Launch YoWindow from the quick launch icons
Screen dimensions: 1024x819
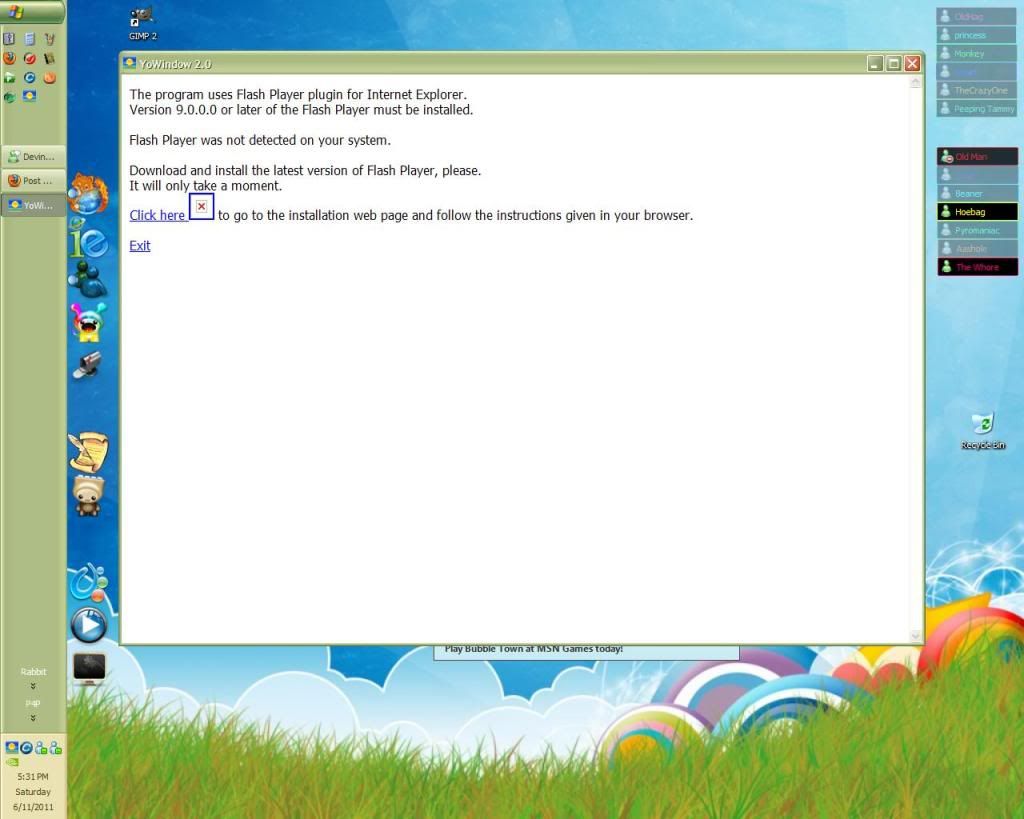click(x=29, y=97)
